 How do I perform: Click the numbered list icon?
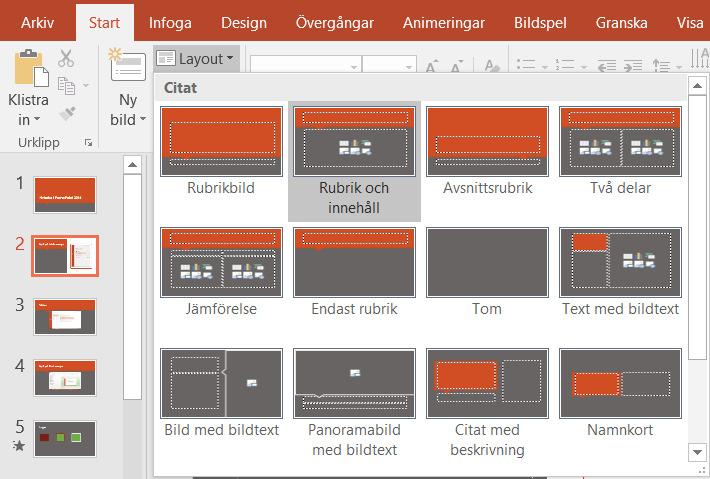[565, 65]
